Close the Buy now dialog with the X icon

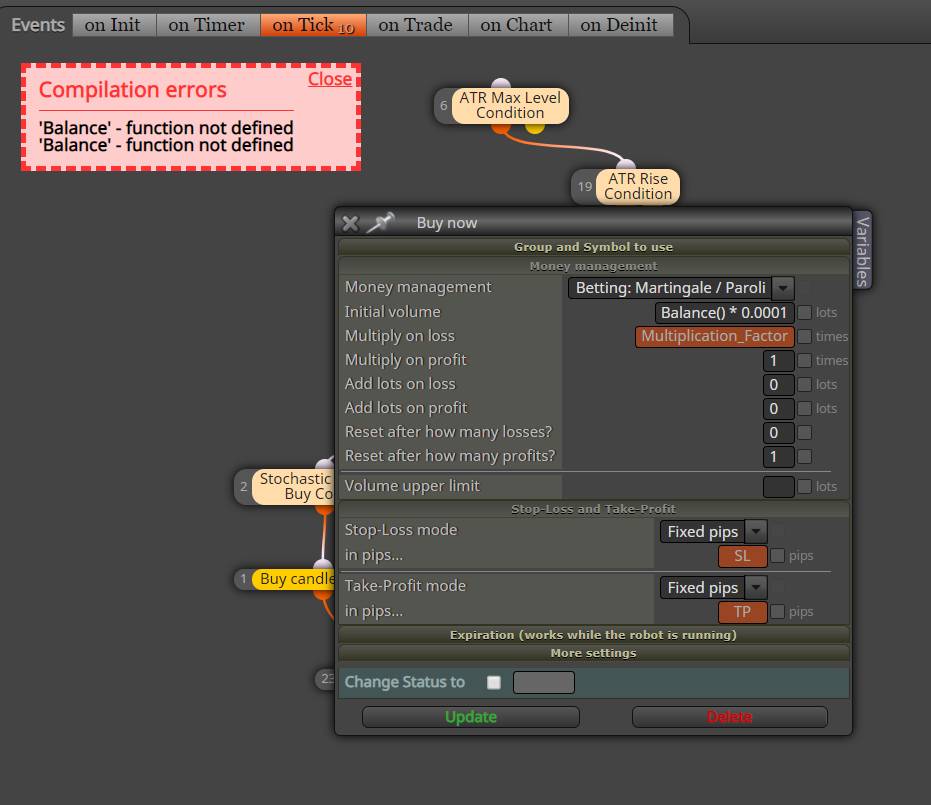350,223
